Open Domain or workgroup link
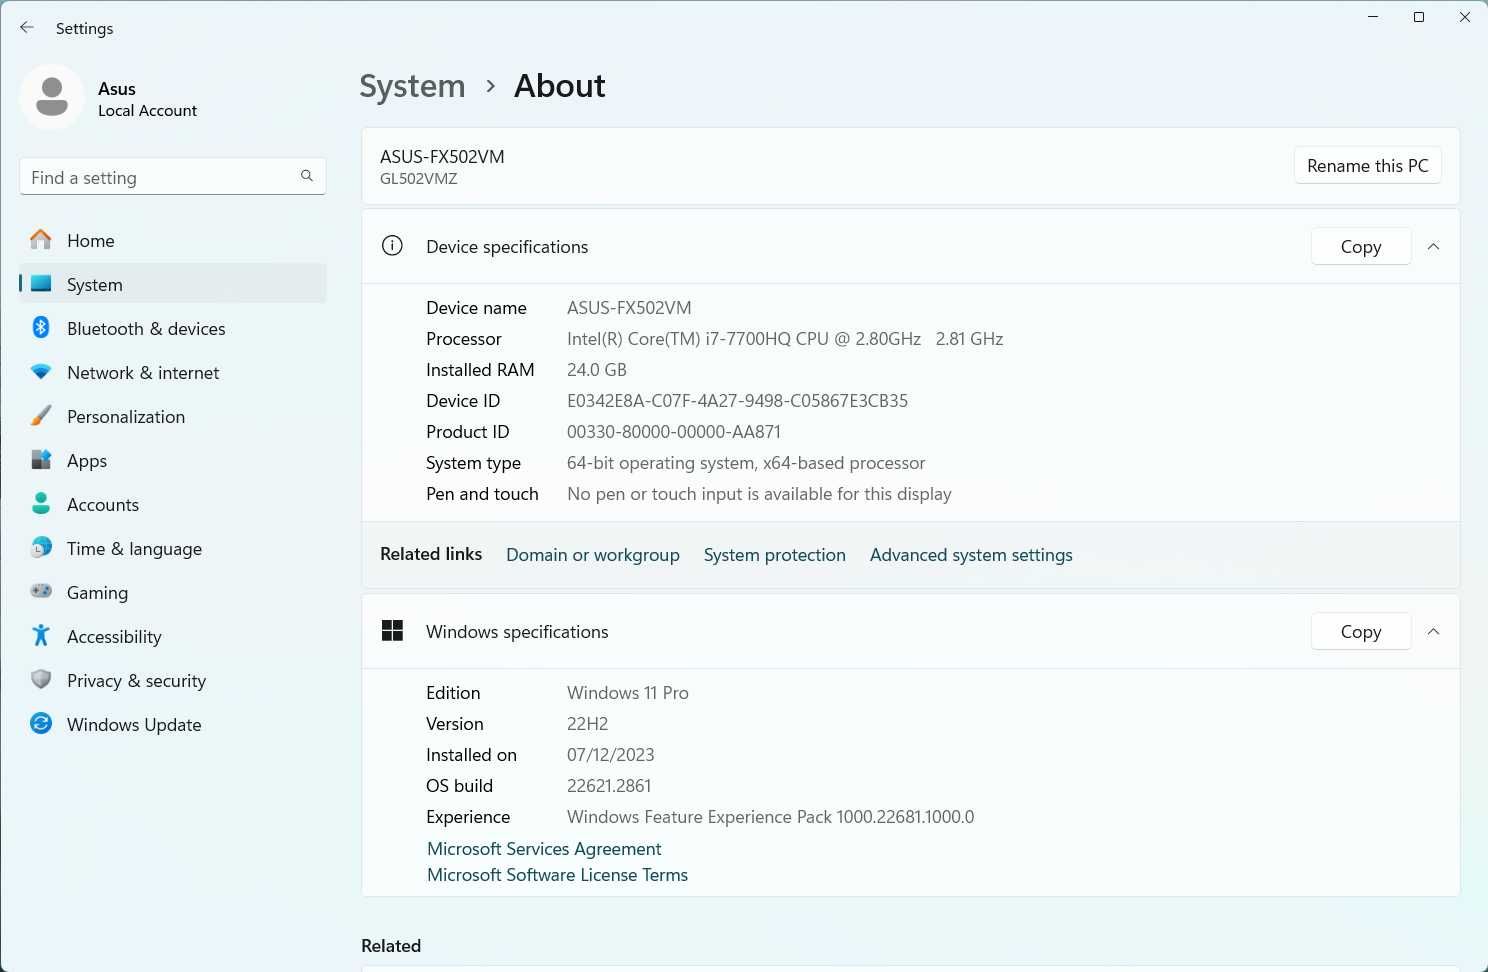Image resolution: width=1488 pixels, height=972 pixels. pos(592,554)
